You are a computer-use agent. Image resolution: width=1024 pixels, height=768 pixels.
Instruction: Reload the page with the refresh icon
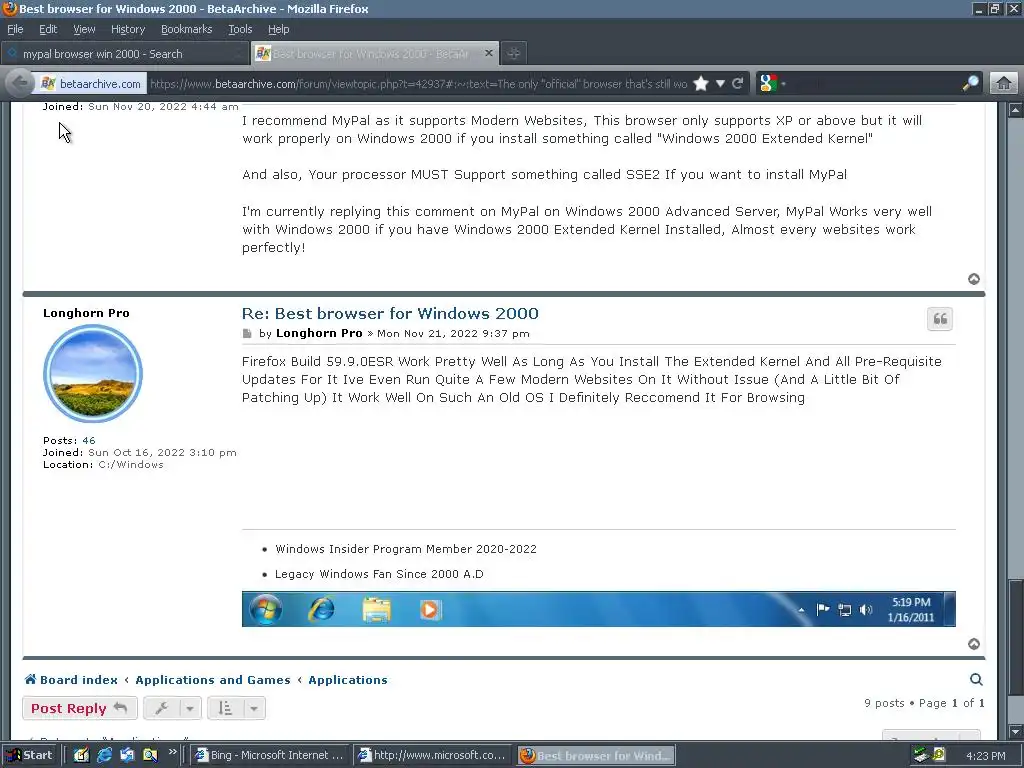[738, 84]
